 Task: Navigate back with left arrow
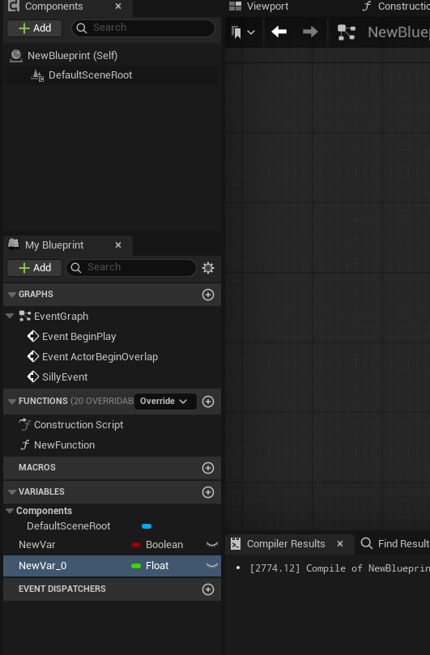pyautogui.click(x=279, y=32)
